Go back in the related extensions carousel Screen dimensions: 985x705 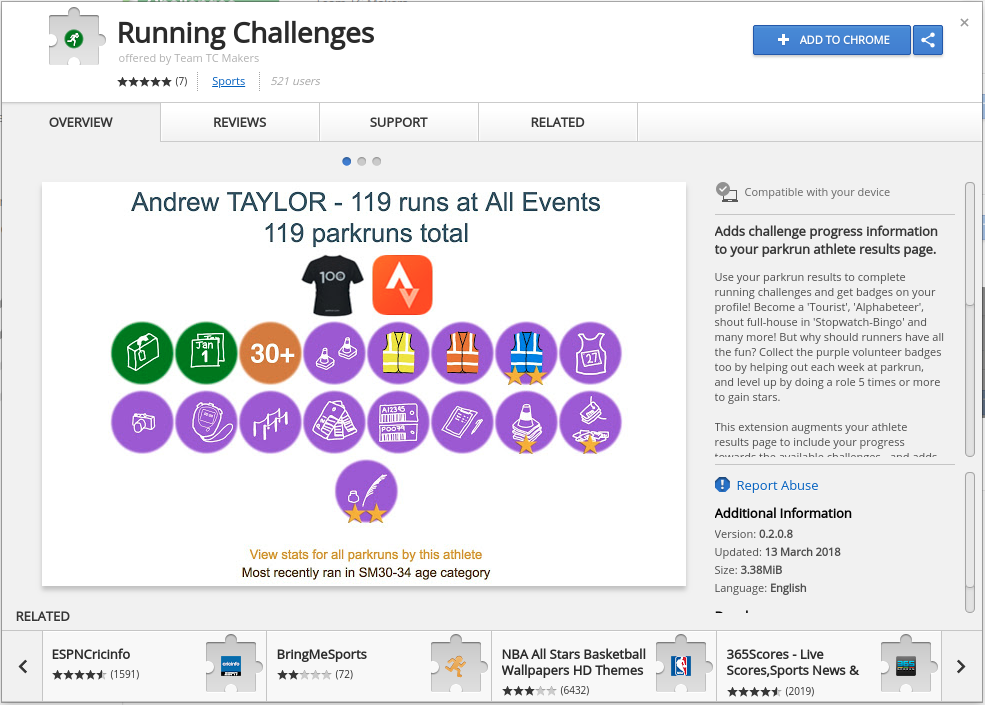pos(22,666)
